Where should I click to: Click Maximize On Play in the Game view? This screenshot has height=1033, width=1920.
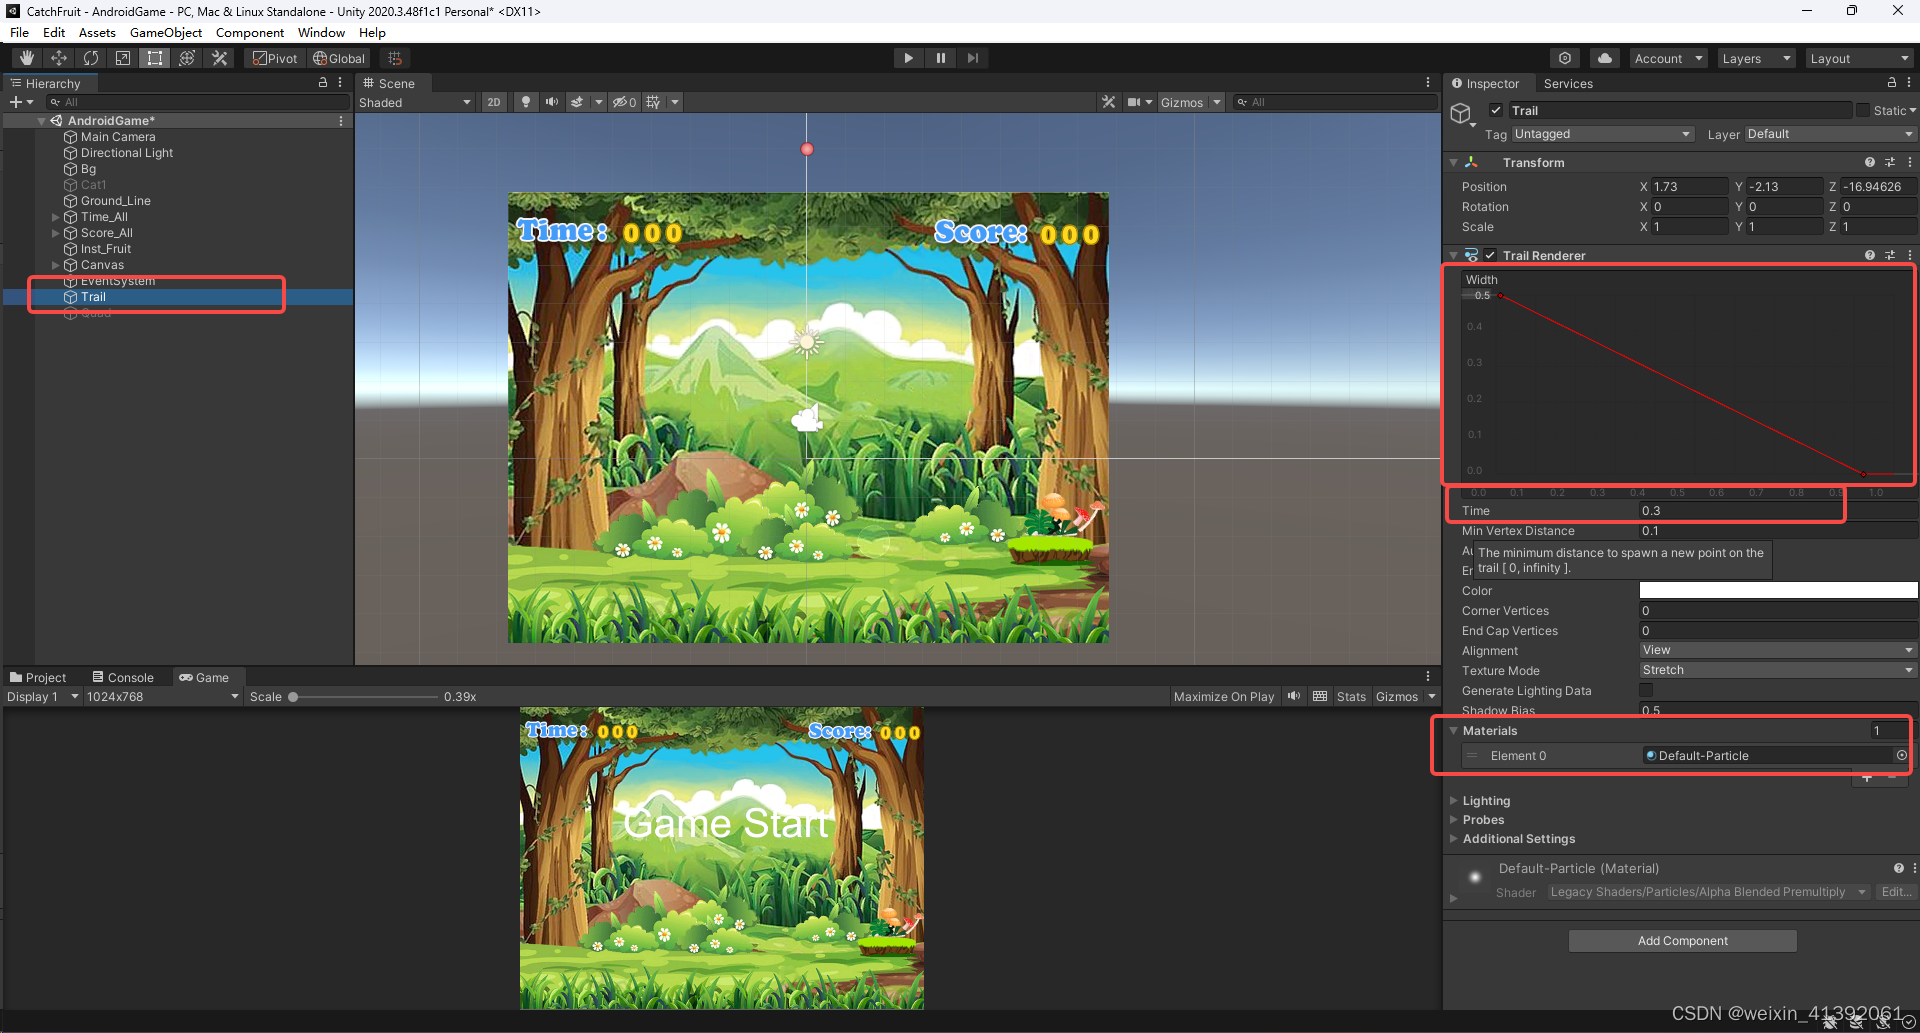(x=1224, y=696)
